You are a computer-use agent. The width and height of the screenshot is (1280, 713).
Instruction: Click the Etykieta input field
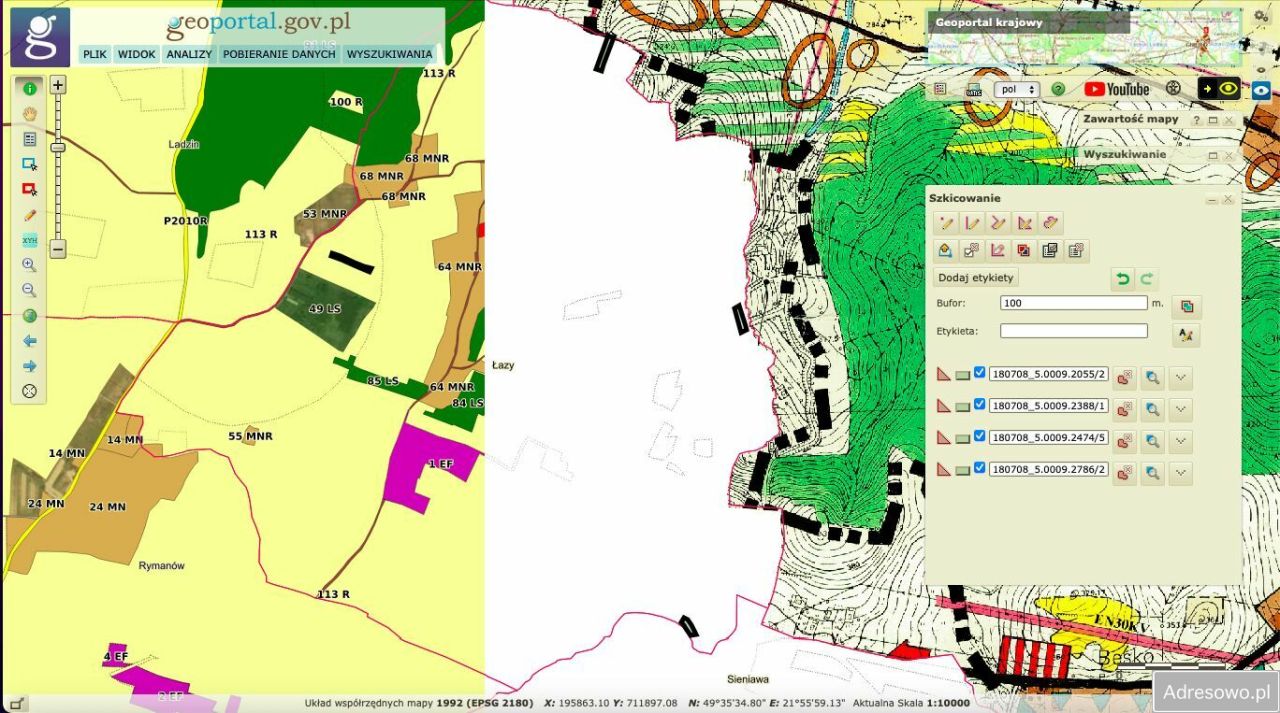click(1074, 331)
